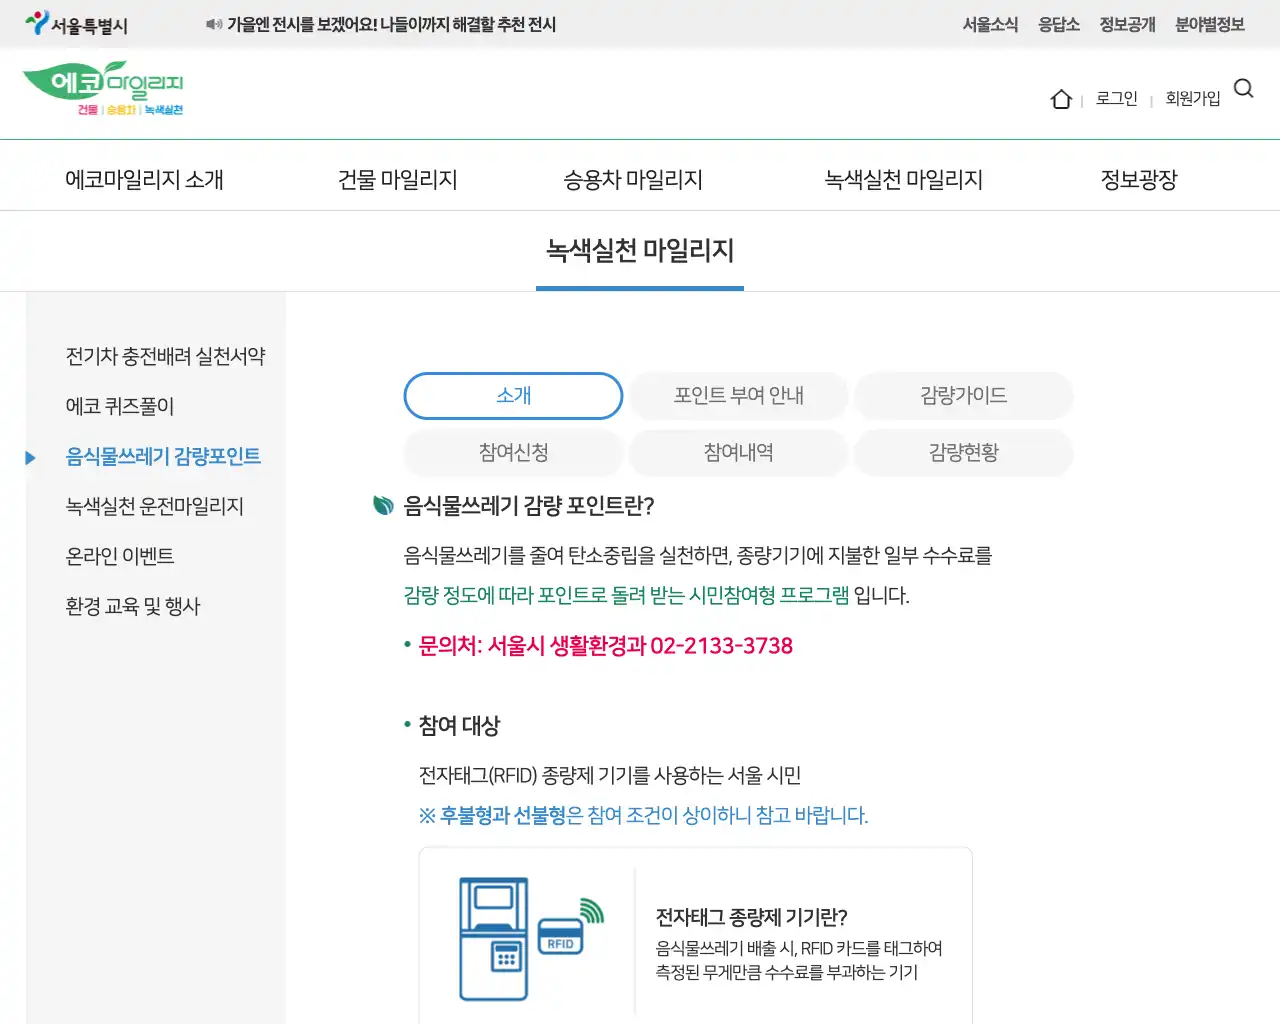Click the 전자태그 종량제 기기란? heading
The width and height of the screenshot is (1280, 1024).
pos(752,917)
